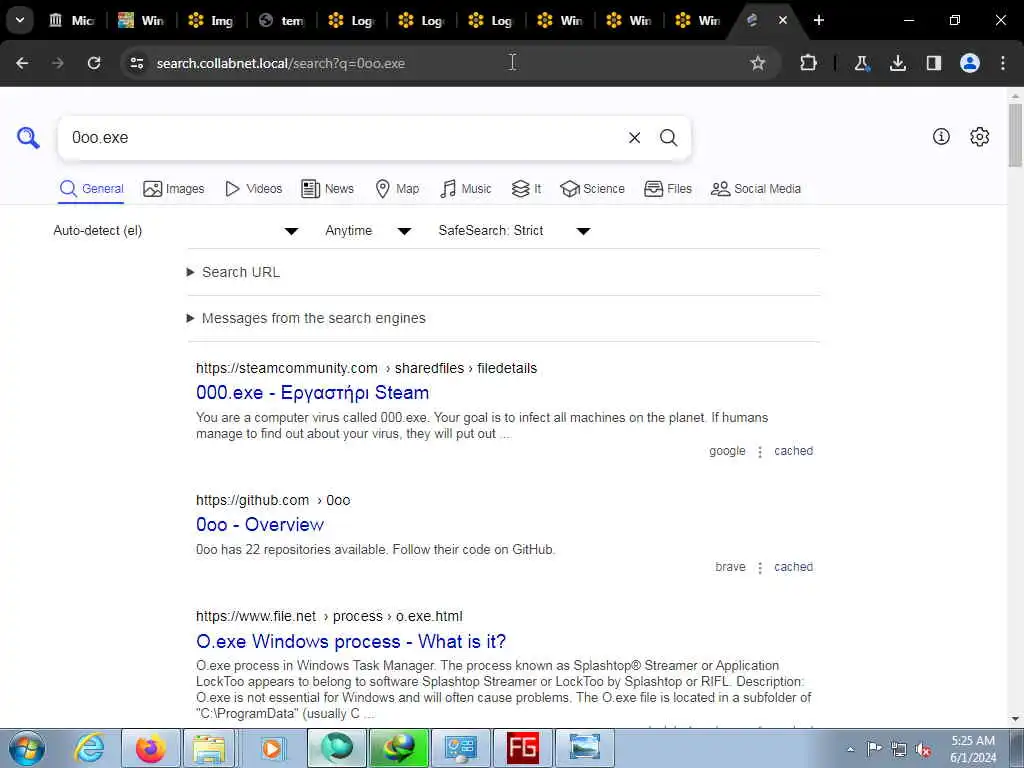Launch Firefox from taskbar
Viewport: 1024px width, 768px height.
point(151,748)
